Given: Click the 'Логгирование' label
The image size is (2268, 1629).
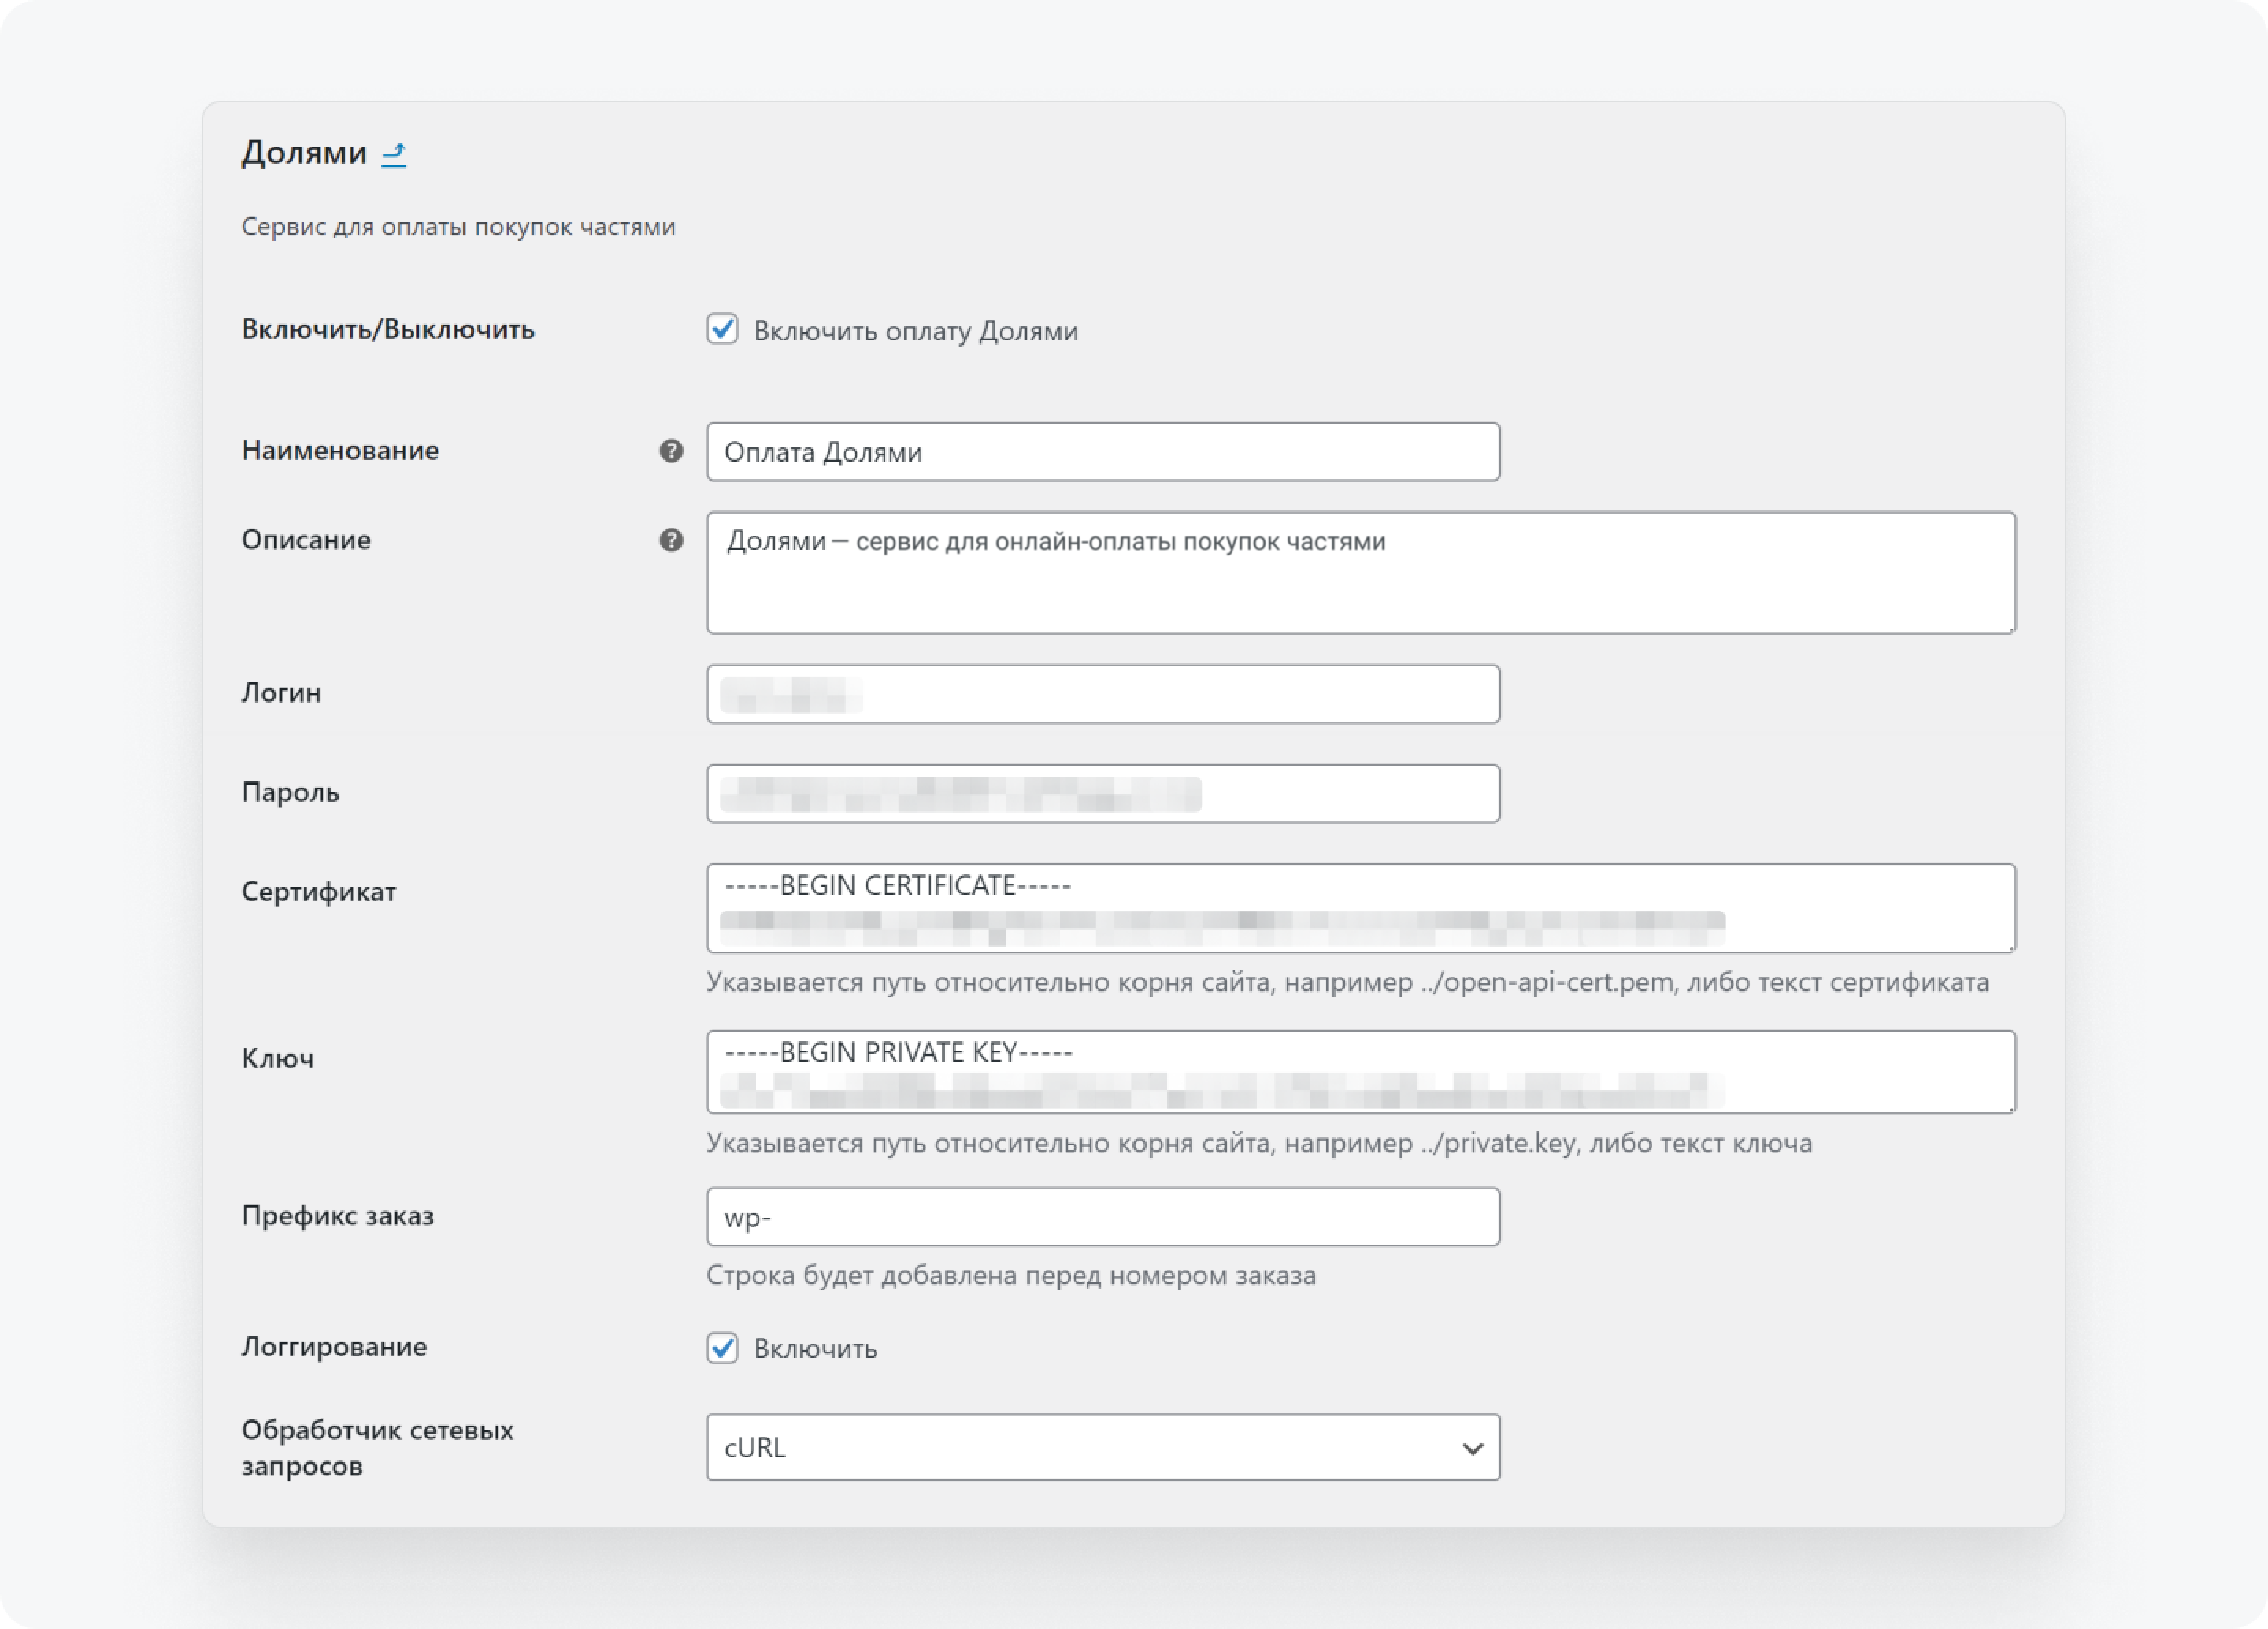Looking at the screenshot, I should pyautogui.click(x=334, y=1347).
